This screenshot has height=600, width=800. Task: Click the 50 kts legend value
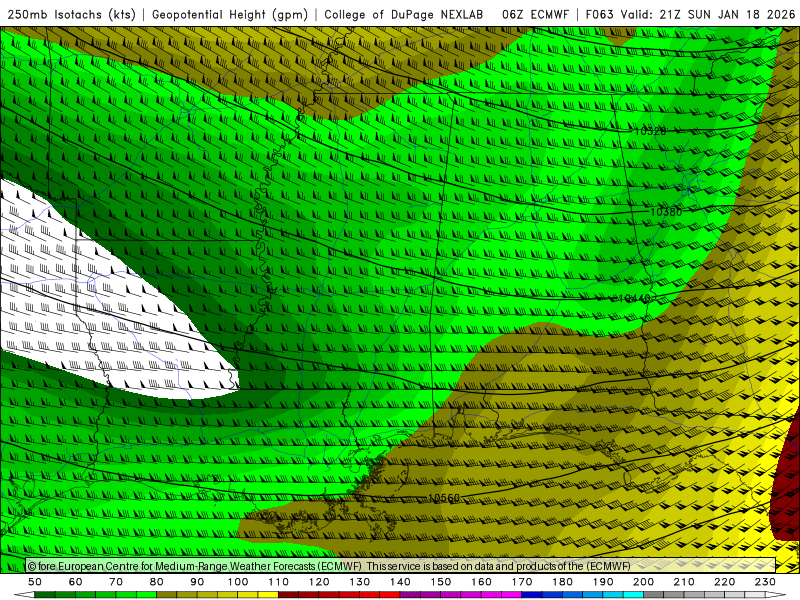click(35, 582)
